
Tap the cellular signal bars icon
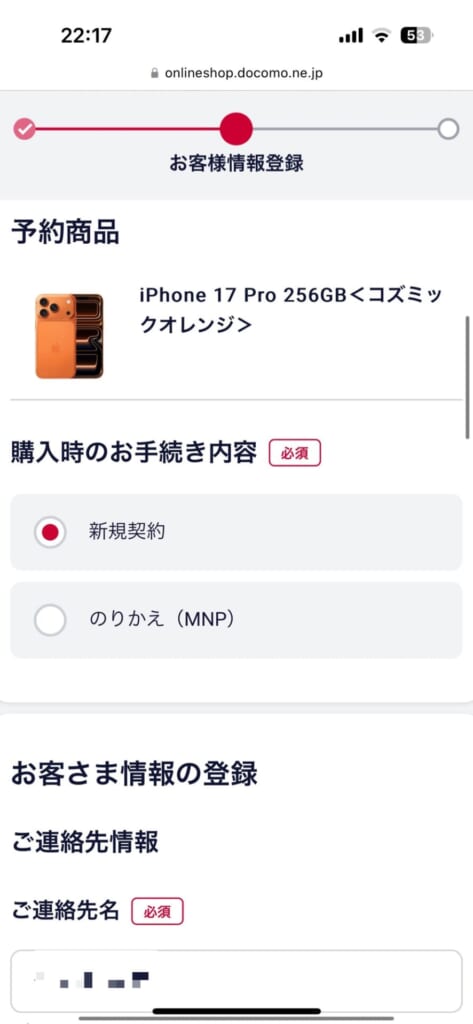point(351,36)
